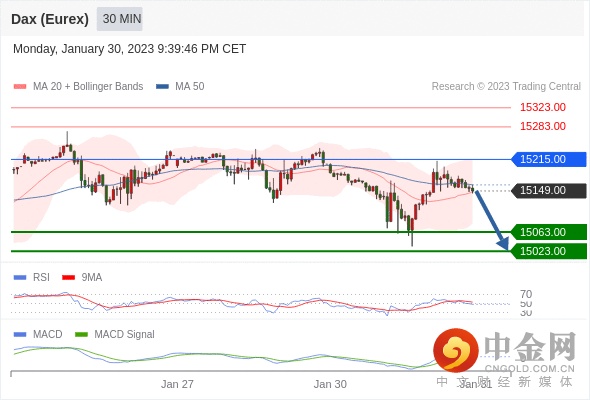Click the MA 20 + Bollinger Bands legend swatch
This screenshot has width=590, height=400.
click(20, 87)
